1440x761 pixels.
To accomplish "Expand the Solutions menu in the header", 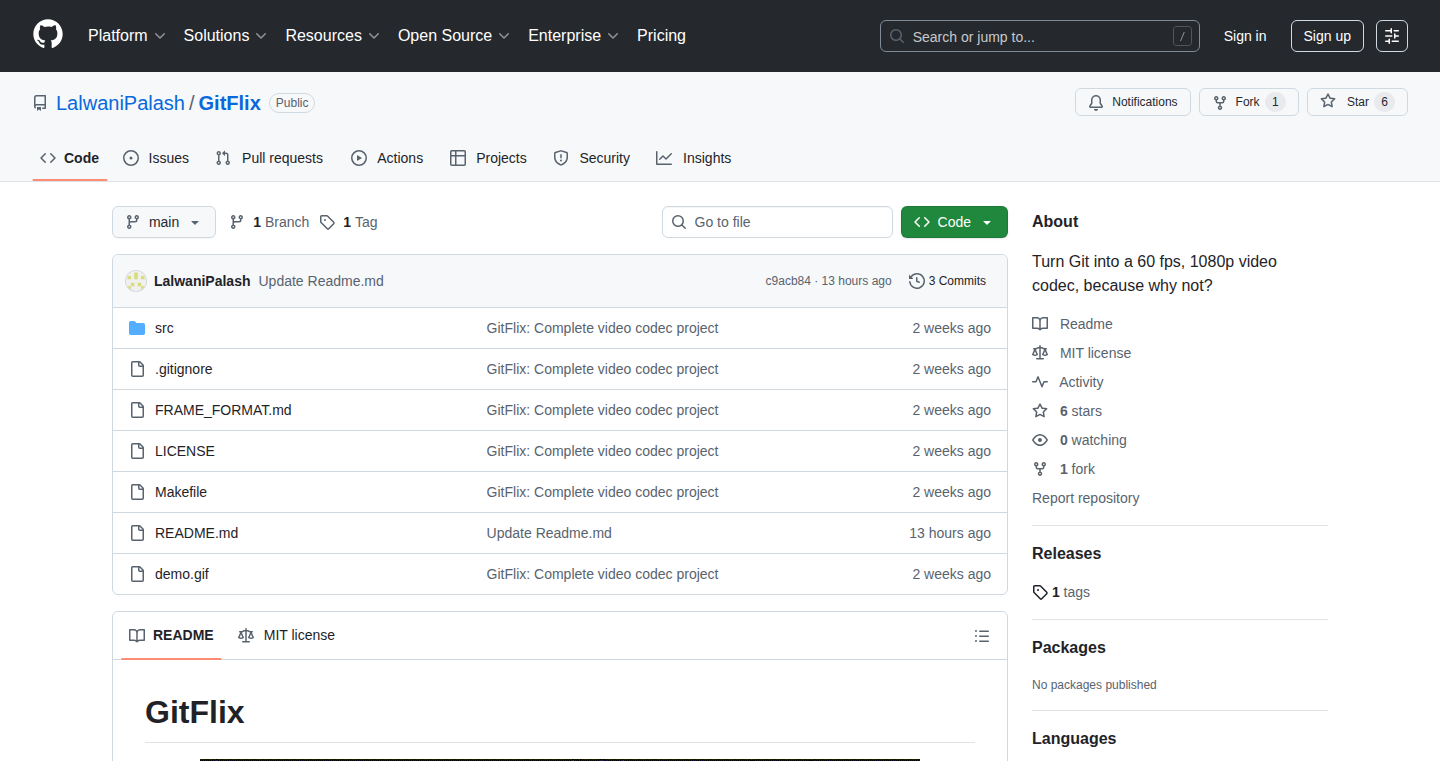I will [x=225, y=35].
